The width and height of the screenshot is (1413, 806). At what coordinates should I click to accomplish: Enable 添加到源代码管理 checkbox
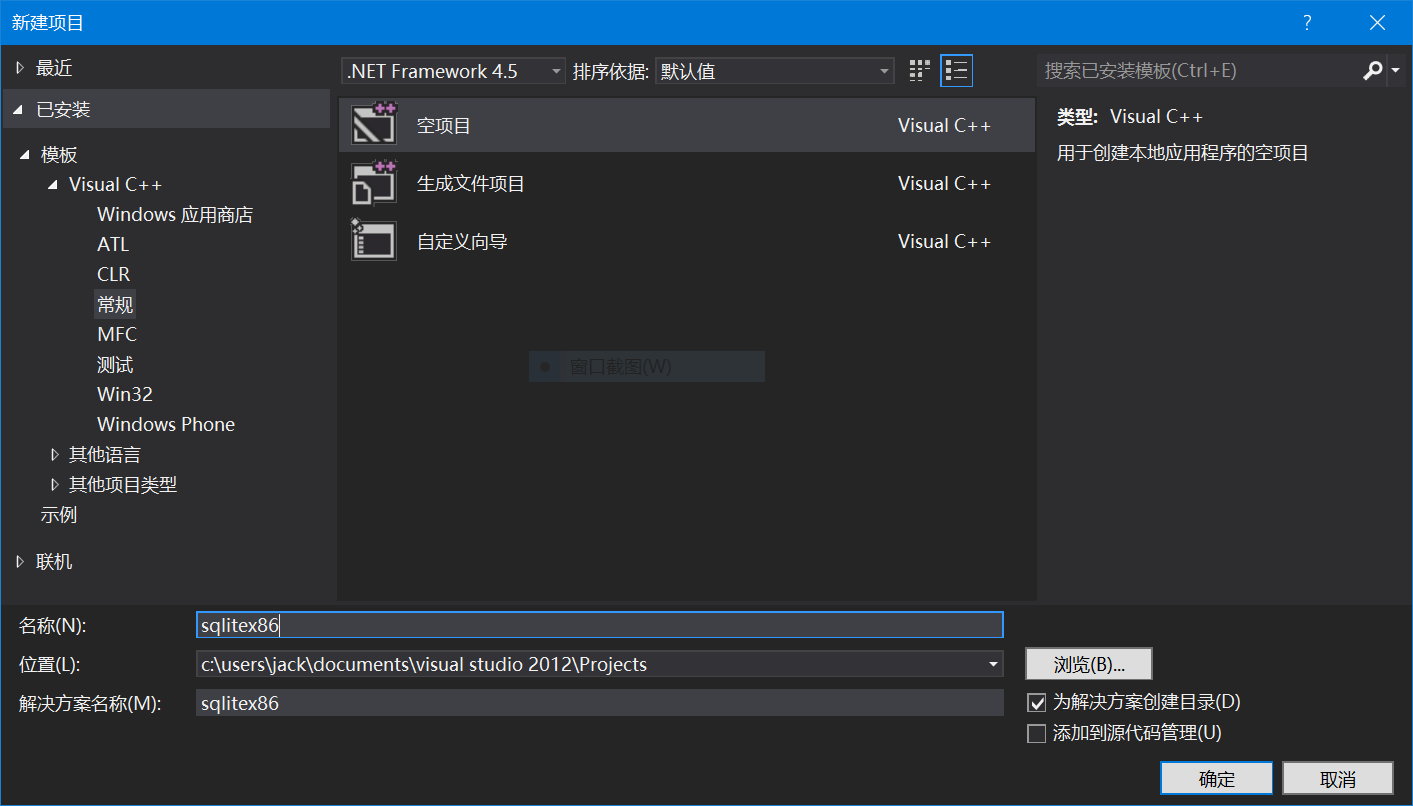(1037, 733)
